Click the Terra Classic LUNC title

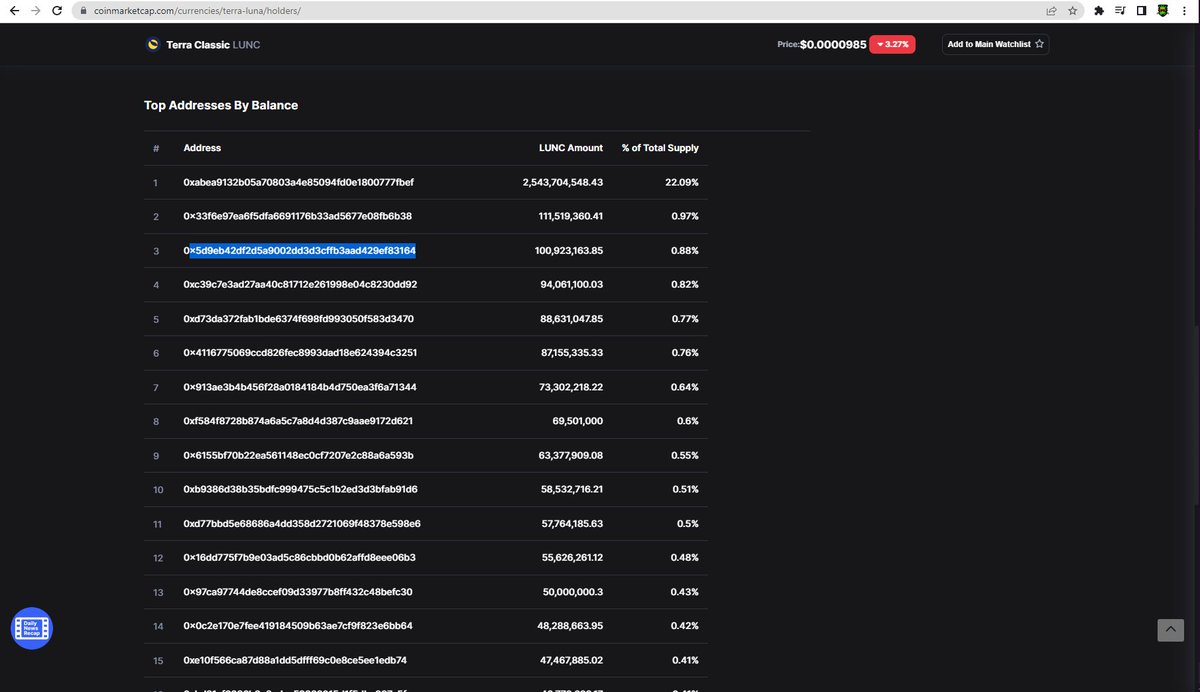214,45
